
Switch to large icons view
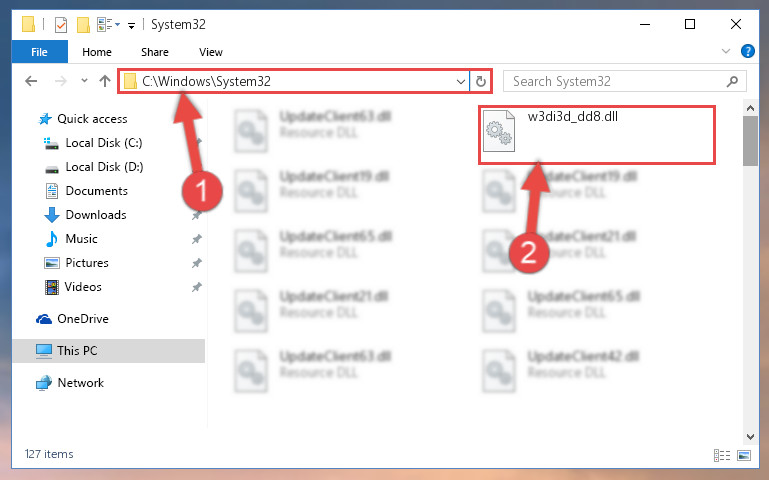point(744,455)
